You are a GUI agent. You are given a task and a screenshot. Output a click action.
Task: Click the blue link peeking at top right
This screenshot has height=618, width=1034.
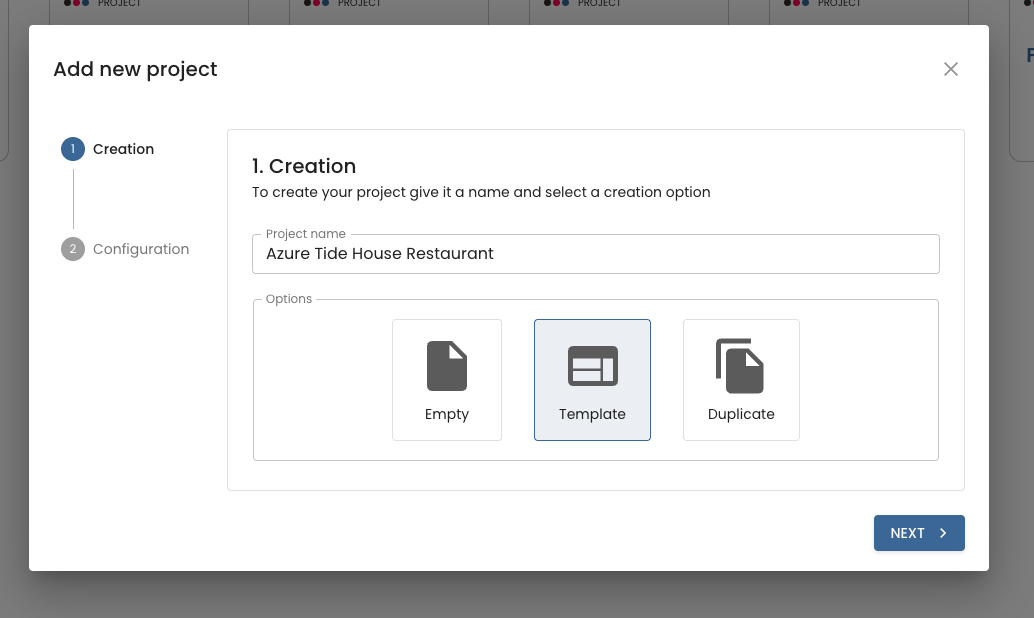click(1029, 55)
